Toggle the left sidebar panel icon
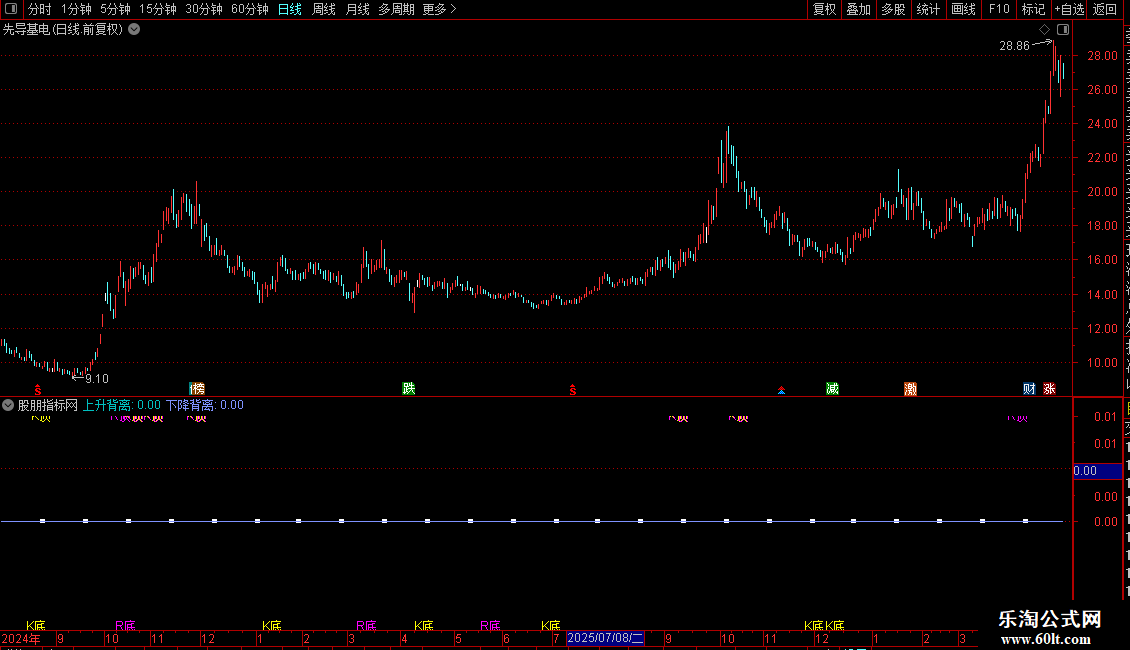This screenshot has width=1130, height=650. pos(11,9)
